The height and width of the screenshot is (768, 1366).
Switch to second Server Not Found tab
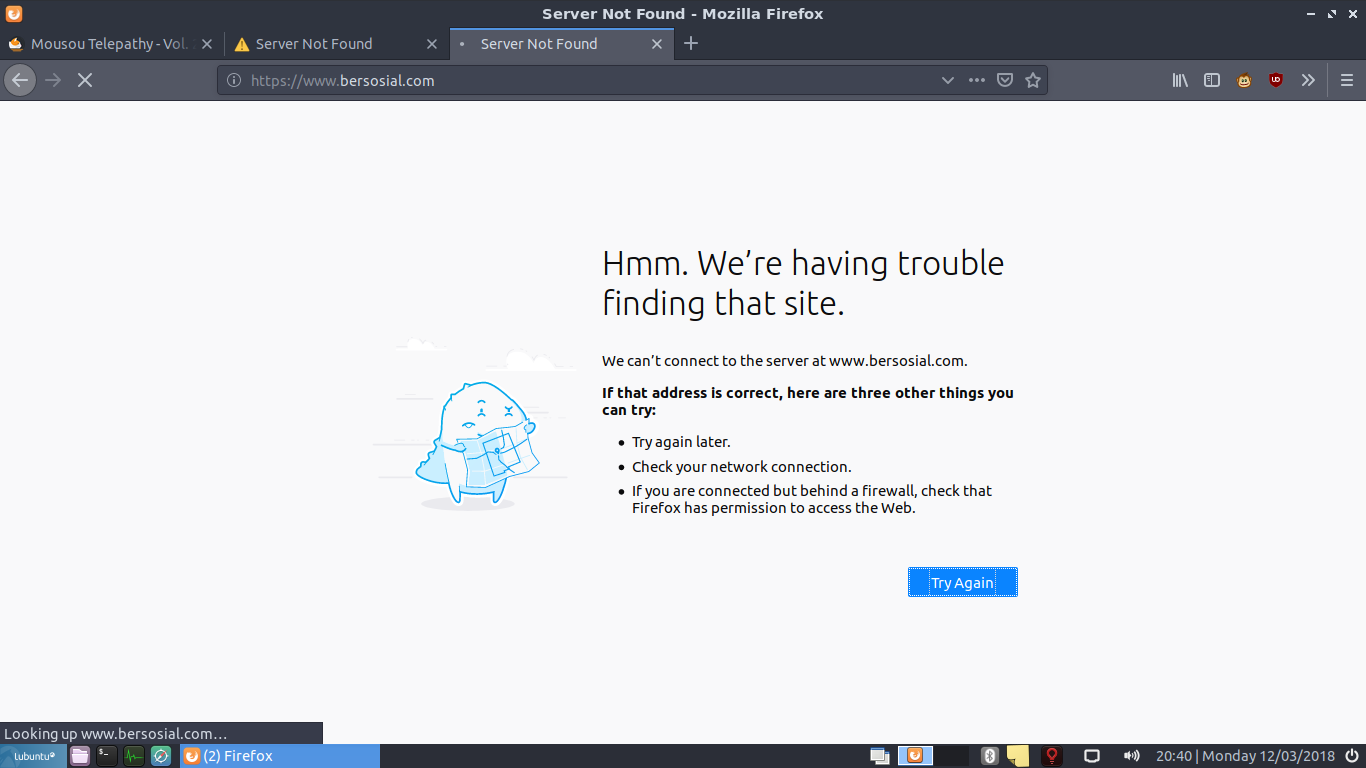pos(336,44)
